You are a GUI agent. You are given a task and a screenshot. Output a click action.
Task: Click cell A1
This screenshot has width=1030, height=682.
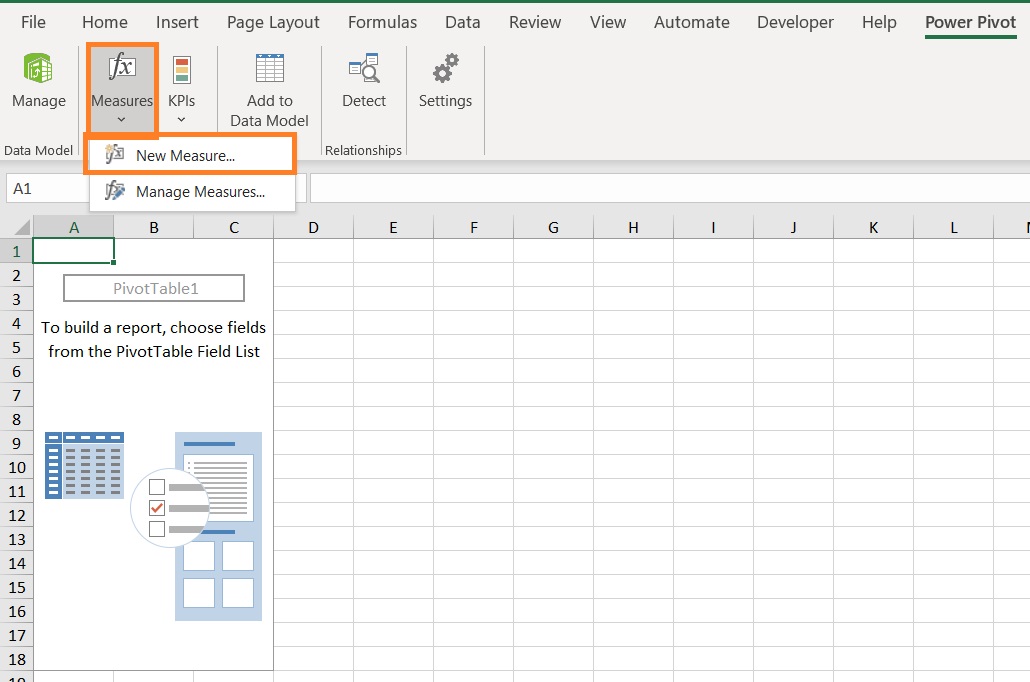click(x=74, y=251)
